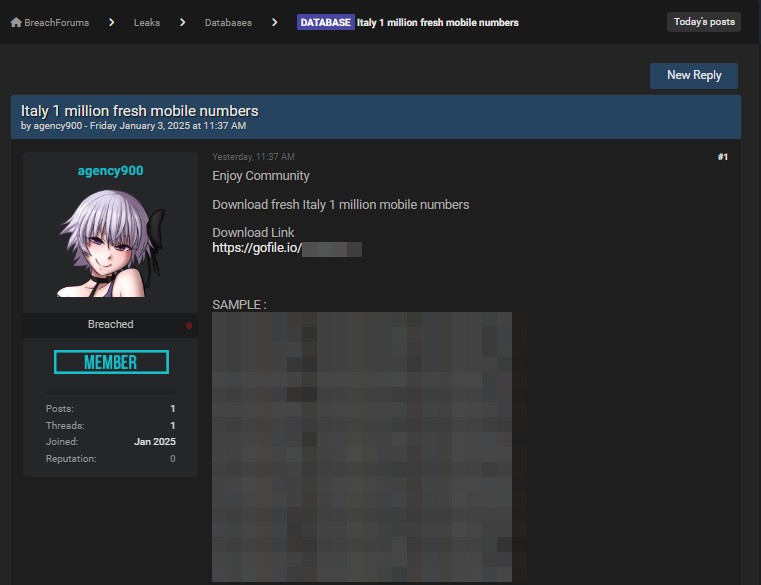Click the chevron arrow after Databases

point(274,22)
